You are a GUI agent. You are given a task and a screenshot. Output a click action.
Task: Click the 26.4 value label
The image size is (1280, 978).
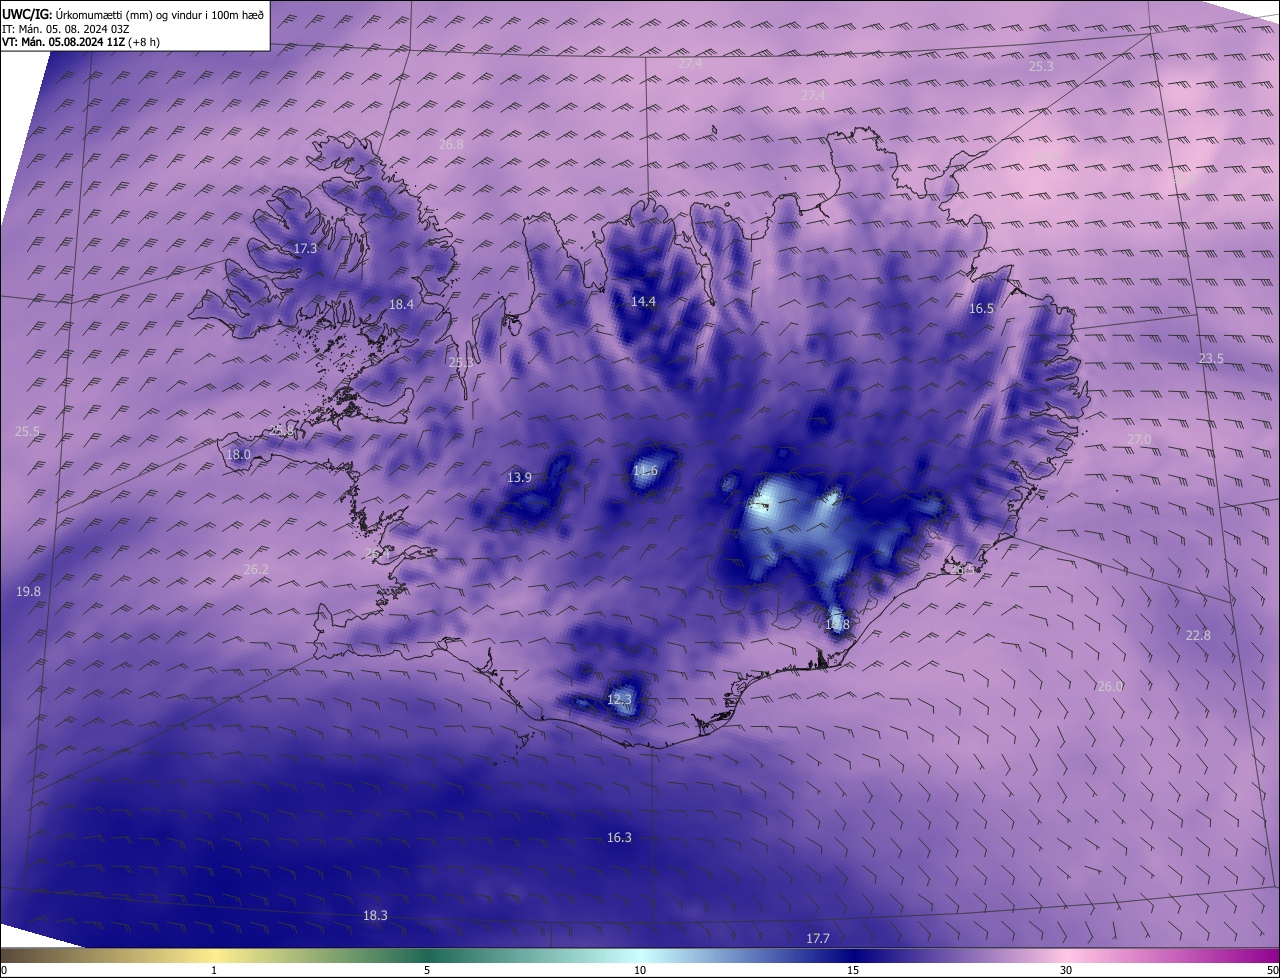(376, 552)
